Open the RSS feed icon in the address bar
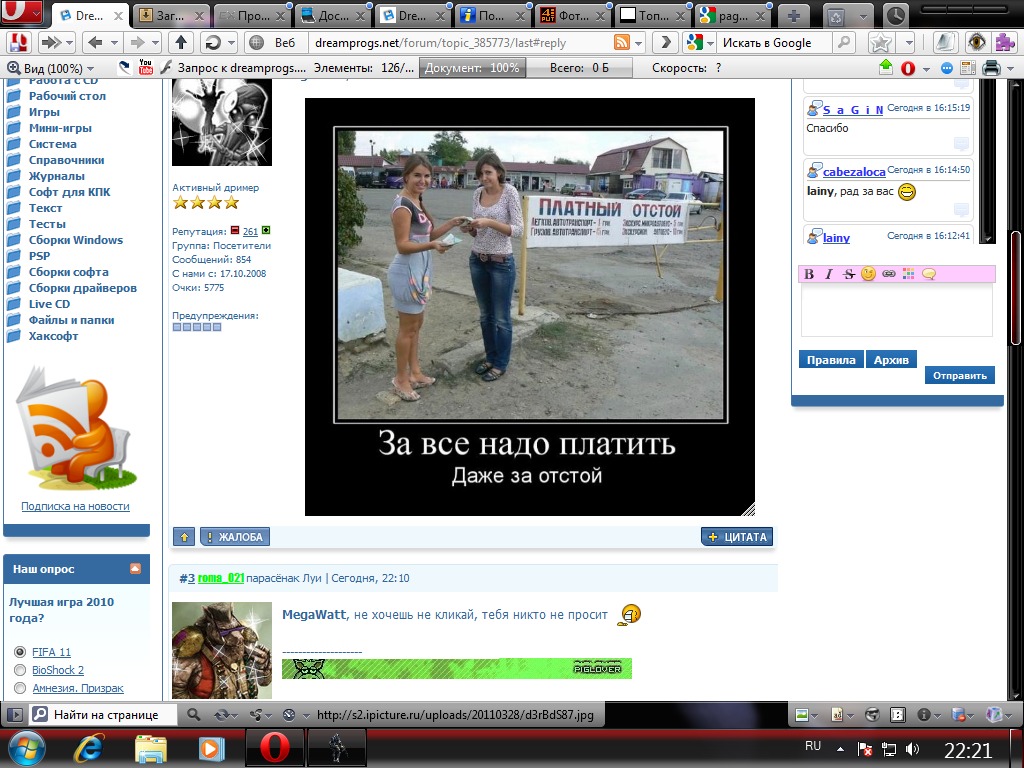The width and height of the screenshot is (1024, 768). pyautogui.click(x=622, y=42)
